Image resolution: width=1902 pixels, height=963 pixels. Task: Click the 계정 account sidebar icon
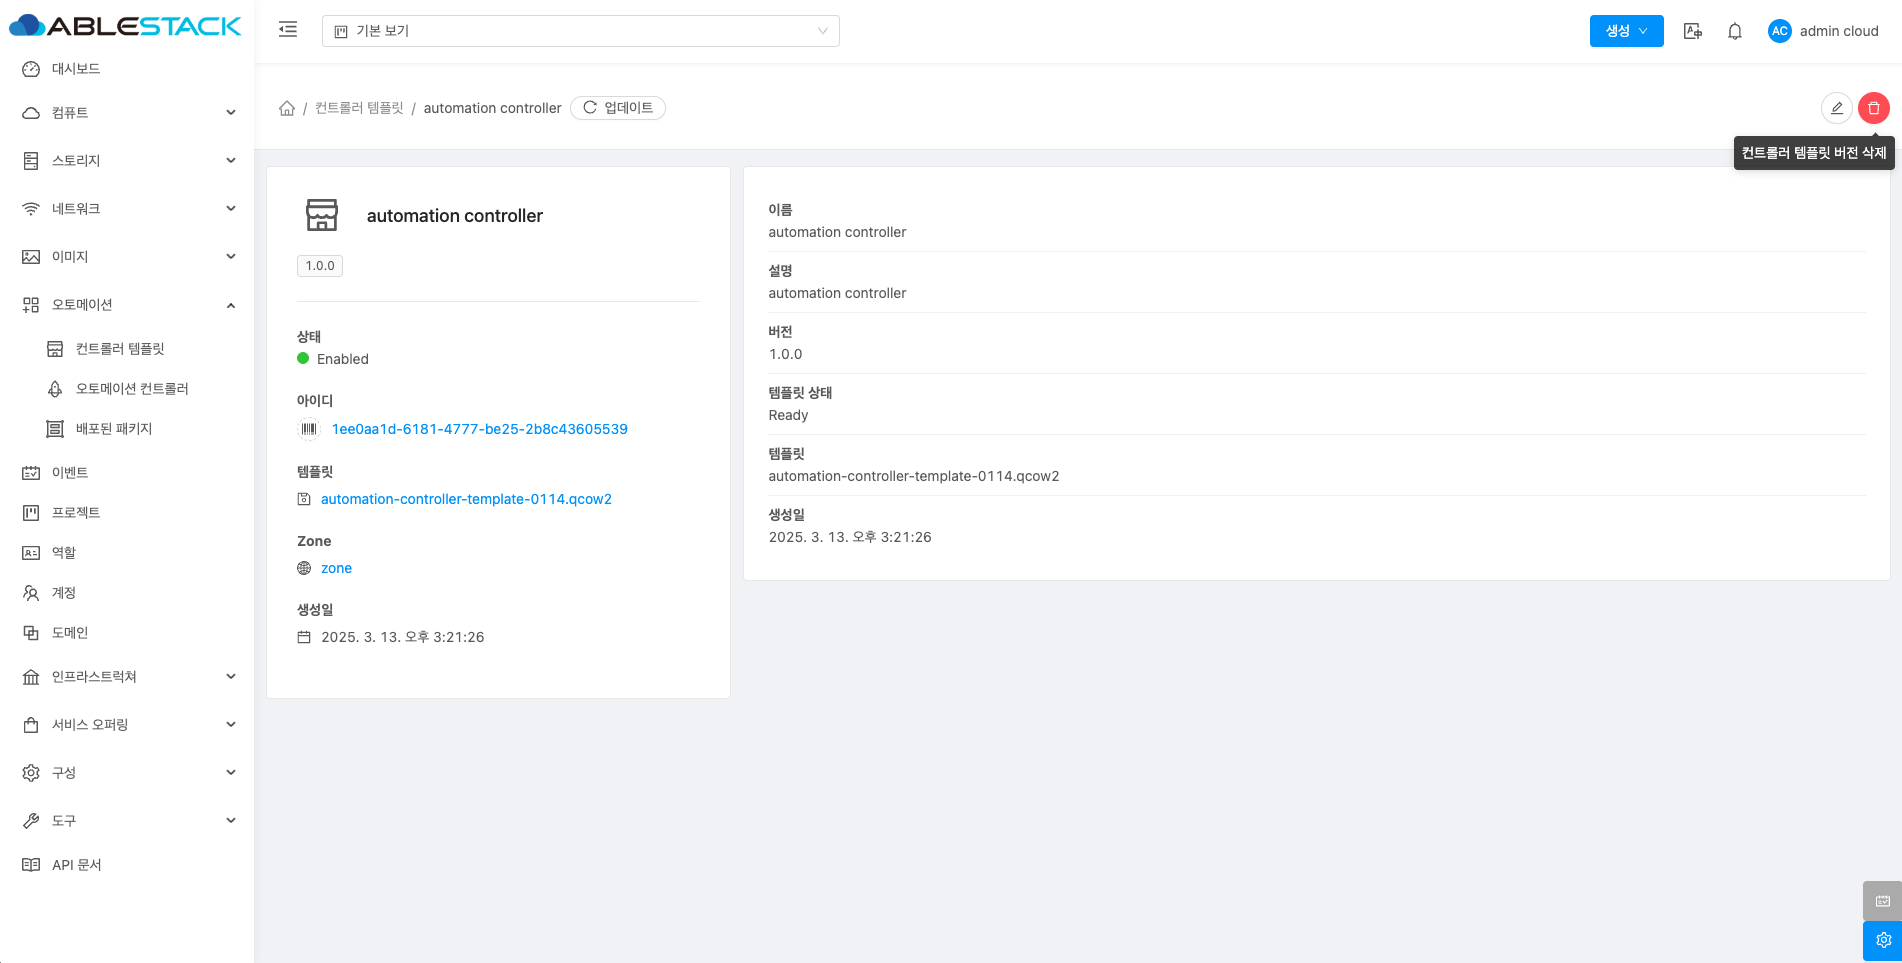pos(31,593)
